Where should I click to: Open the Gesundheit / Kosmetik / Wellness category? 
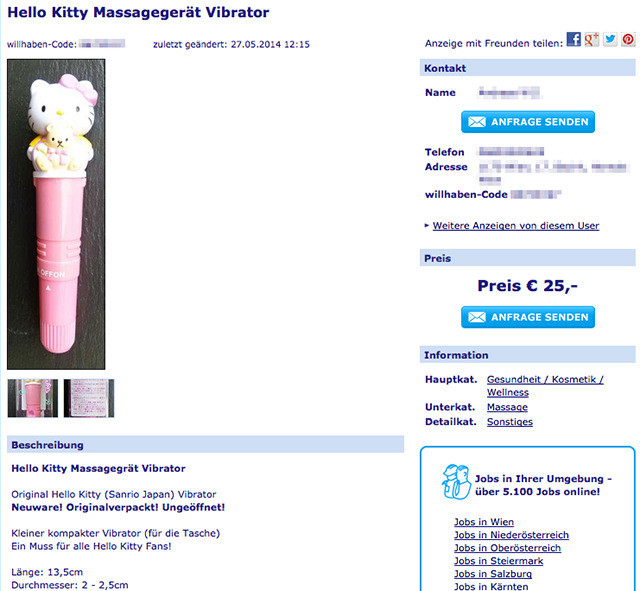[545, 386]
